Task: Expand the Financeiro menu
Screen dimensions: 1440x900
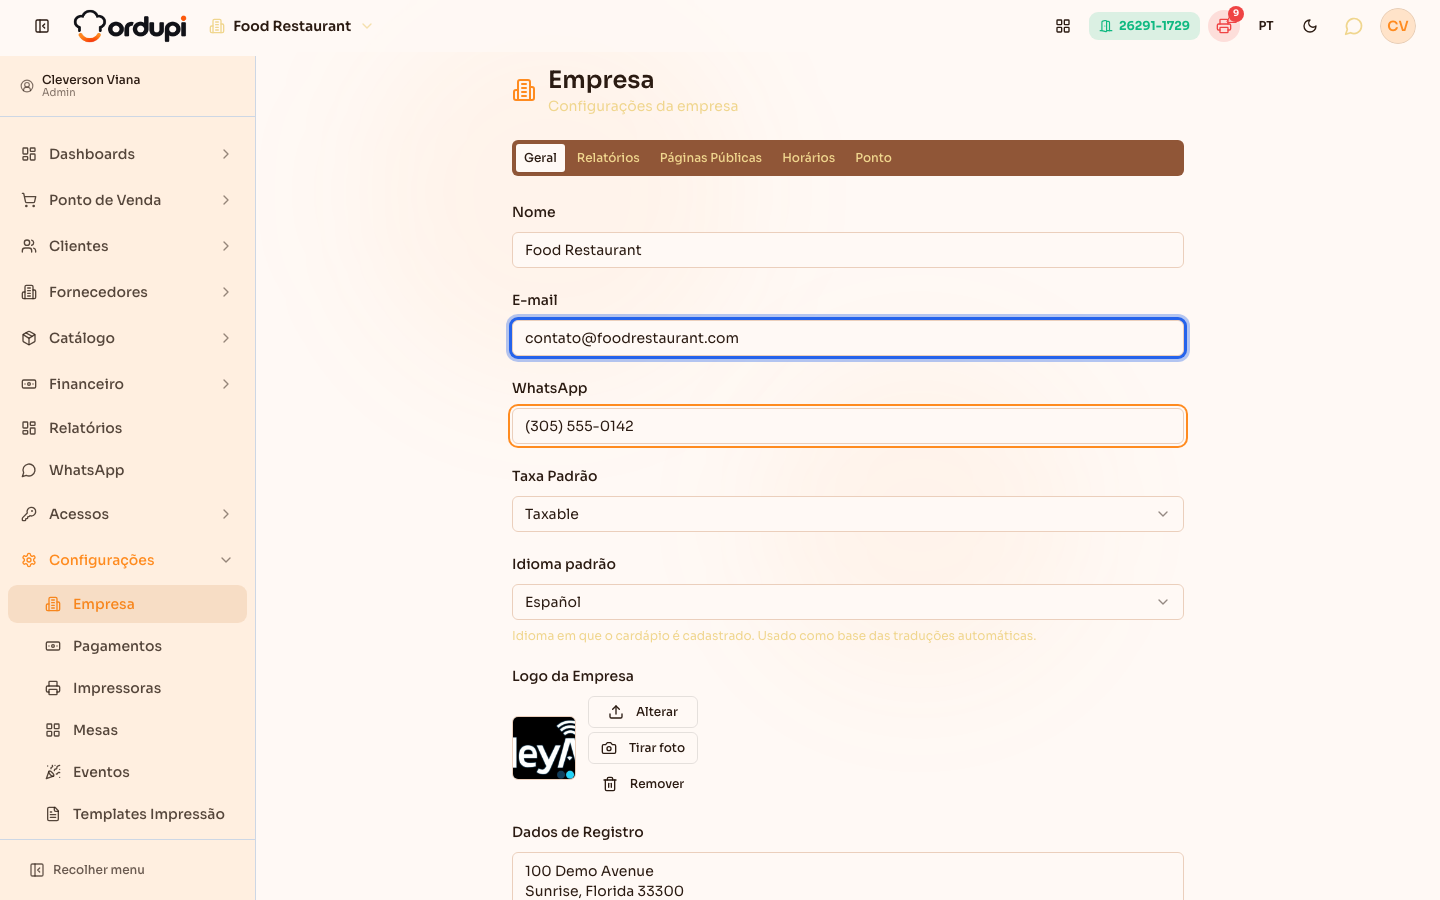Action: pyautogui.click(x=128, y=384)
